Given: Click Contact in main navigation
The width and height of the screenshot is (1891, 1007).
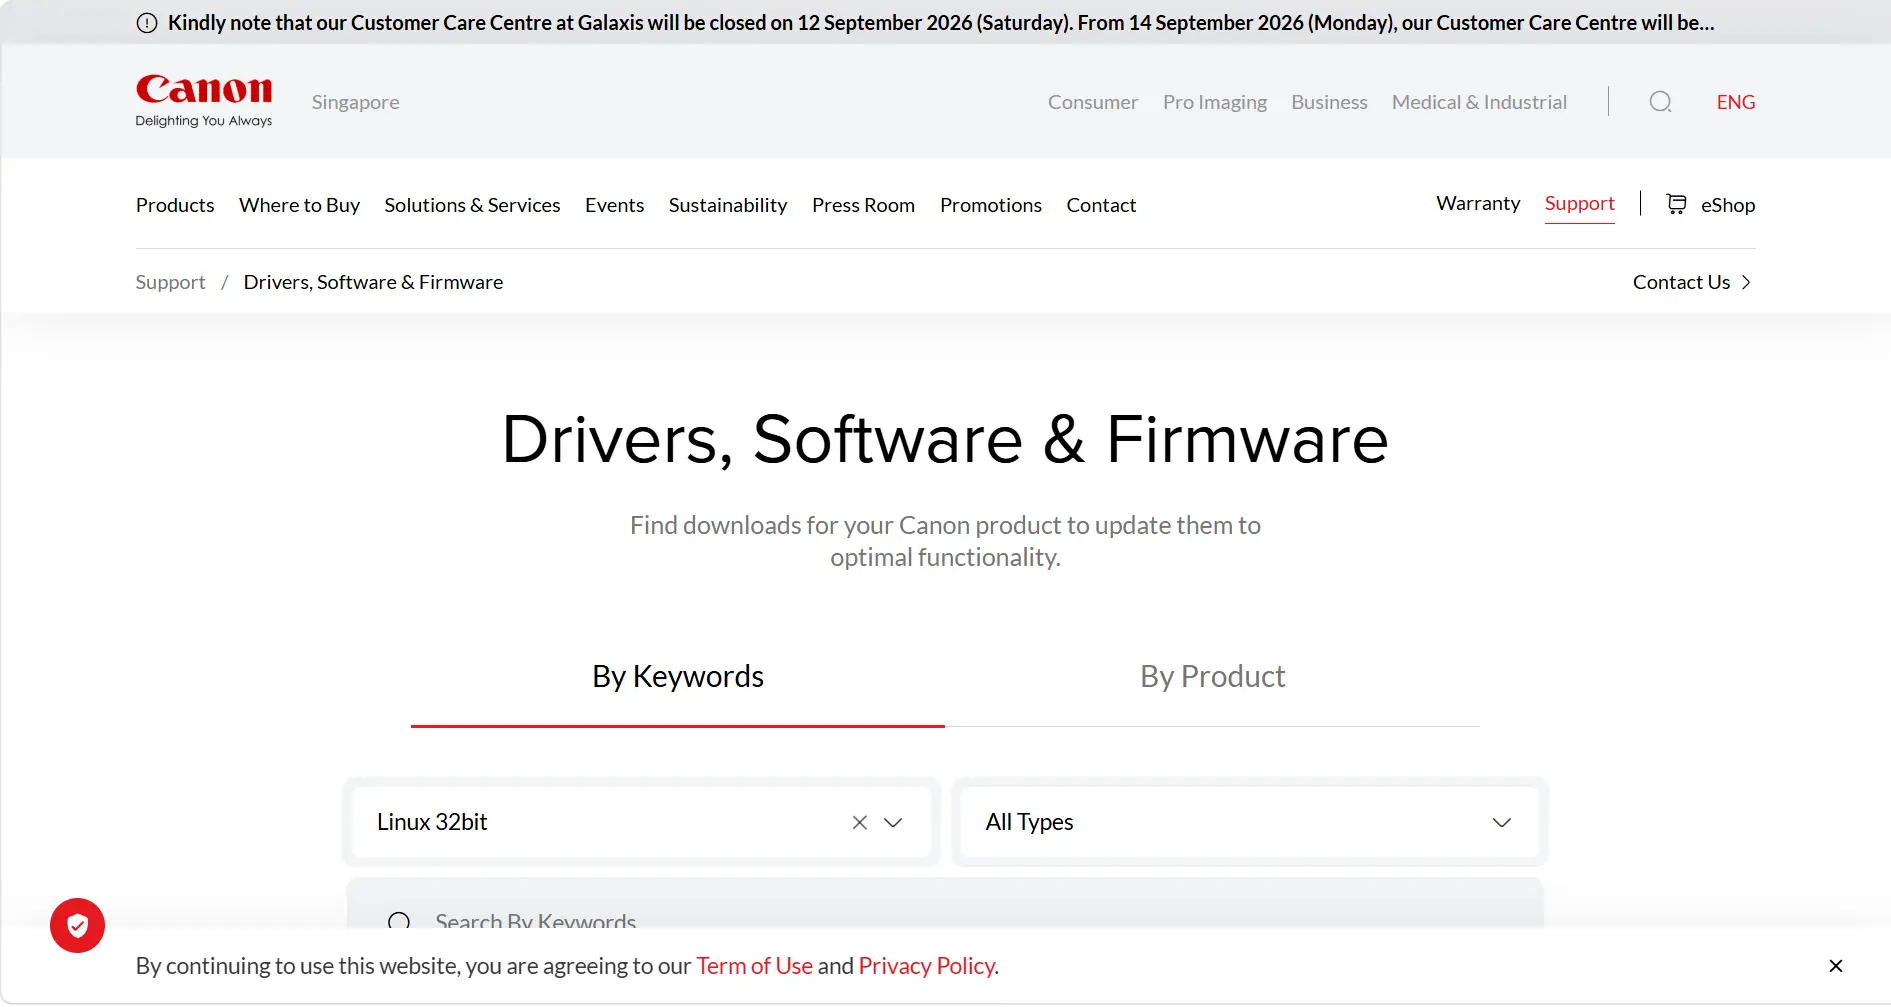Looking at the screenshot, I should click(x=1101, y=205).
